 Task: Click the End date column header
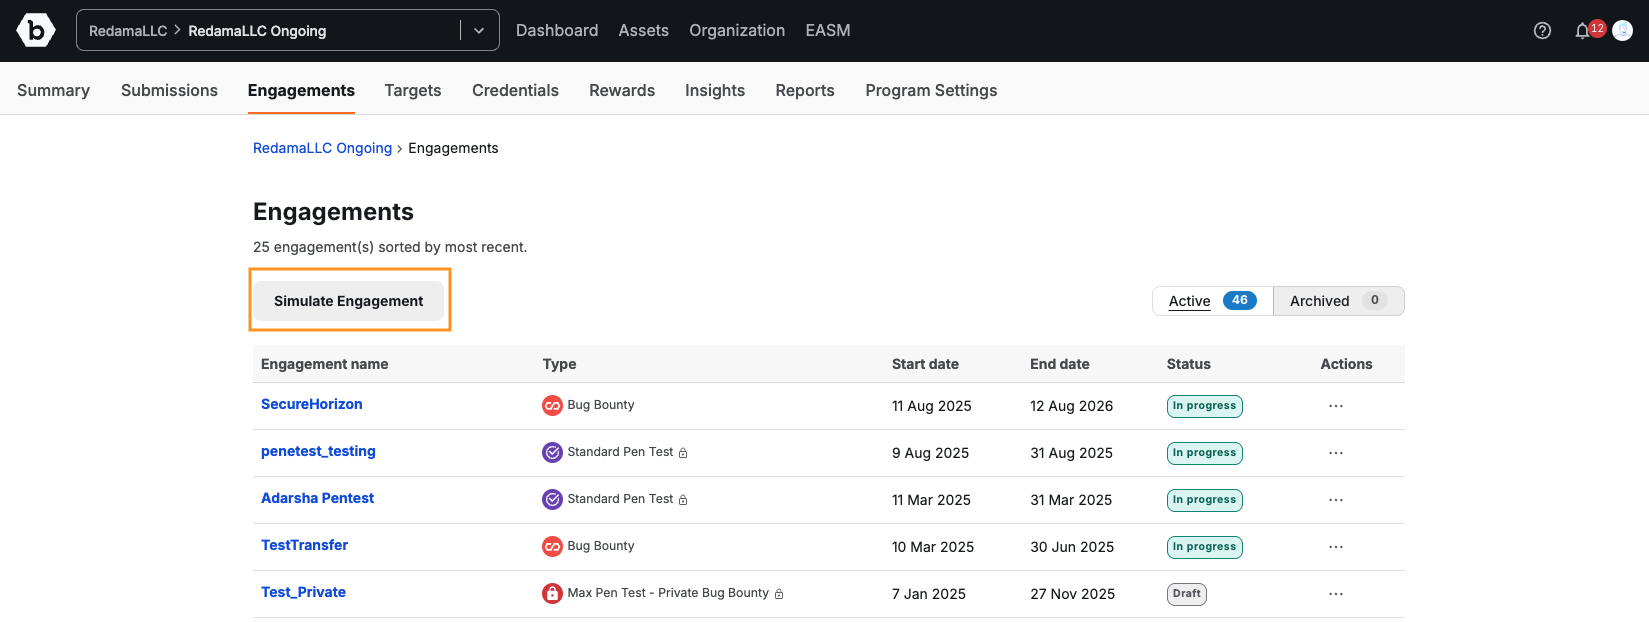(1060, 364)
